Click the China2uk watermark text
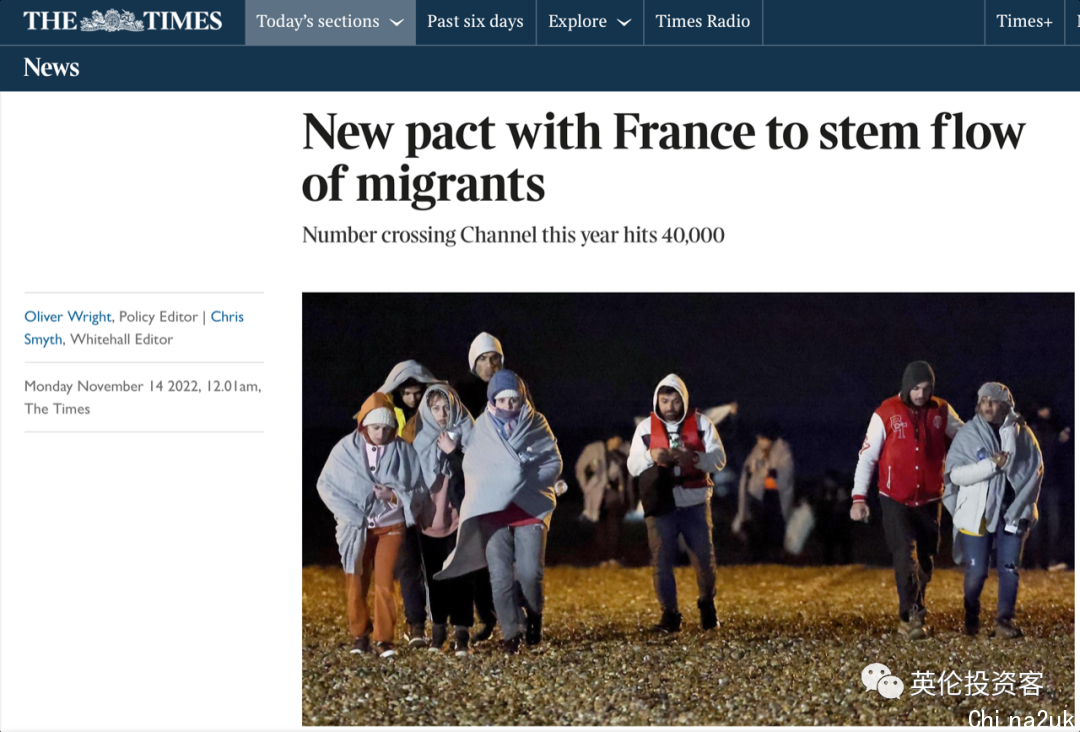This screenshot has height=732, width=1080. click(x=1019, y=719)
